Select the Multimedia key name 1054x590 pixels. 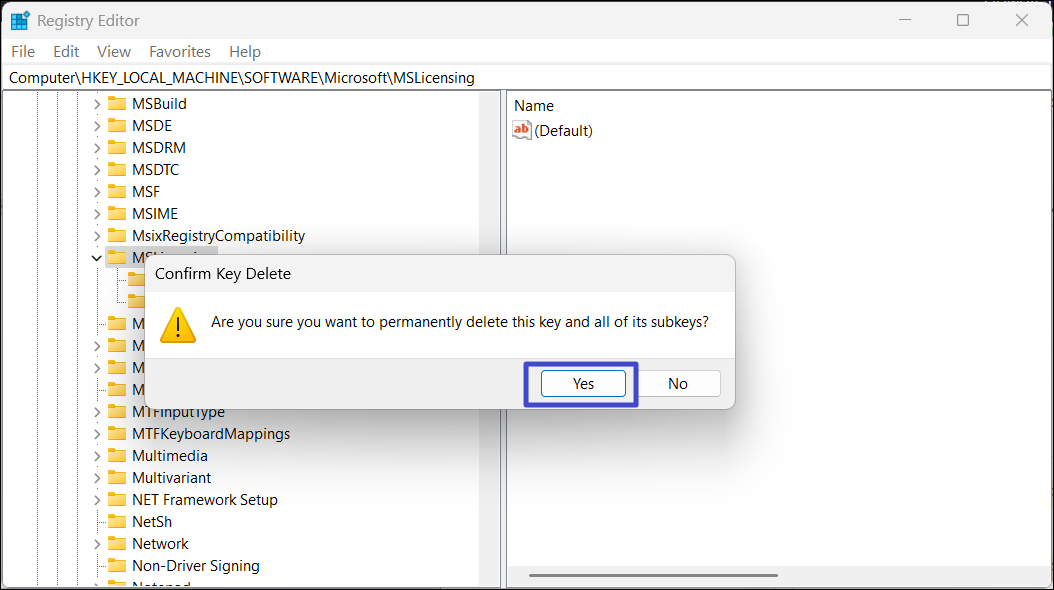pos(170,456)
